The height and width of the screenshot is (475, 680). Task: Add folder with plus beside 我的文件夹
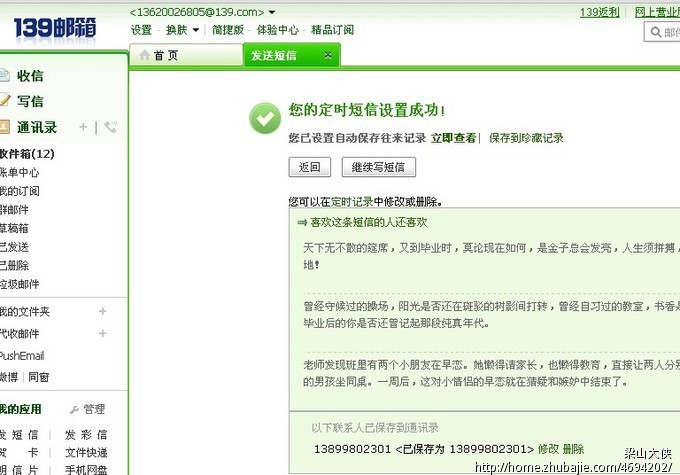[102, 311]
